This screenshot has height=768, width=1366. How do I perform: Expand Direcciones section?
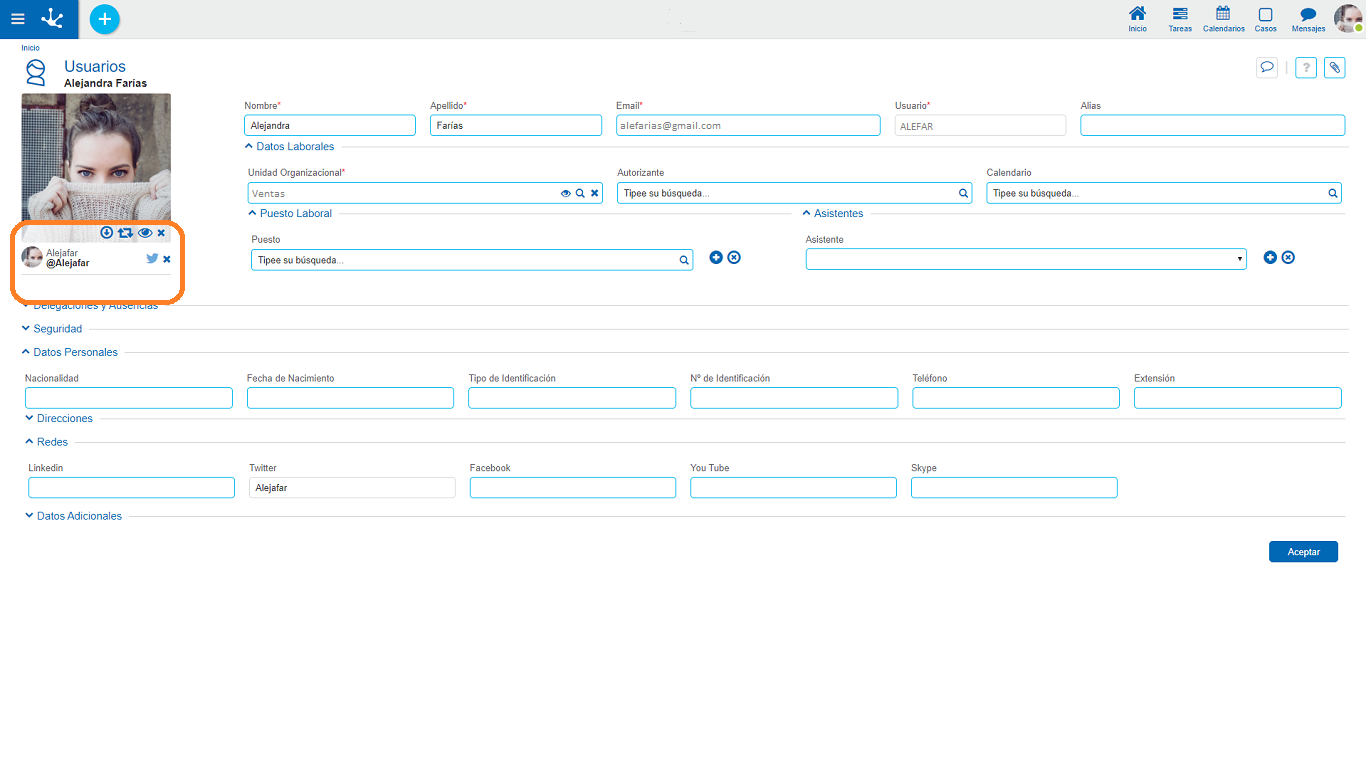[x=59, y=418]
